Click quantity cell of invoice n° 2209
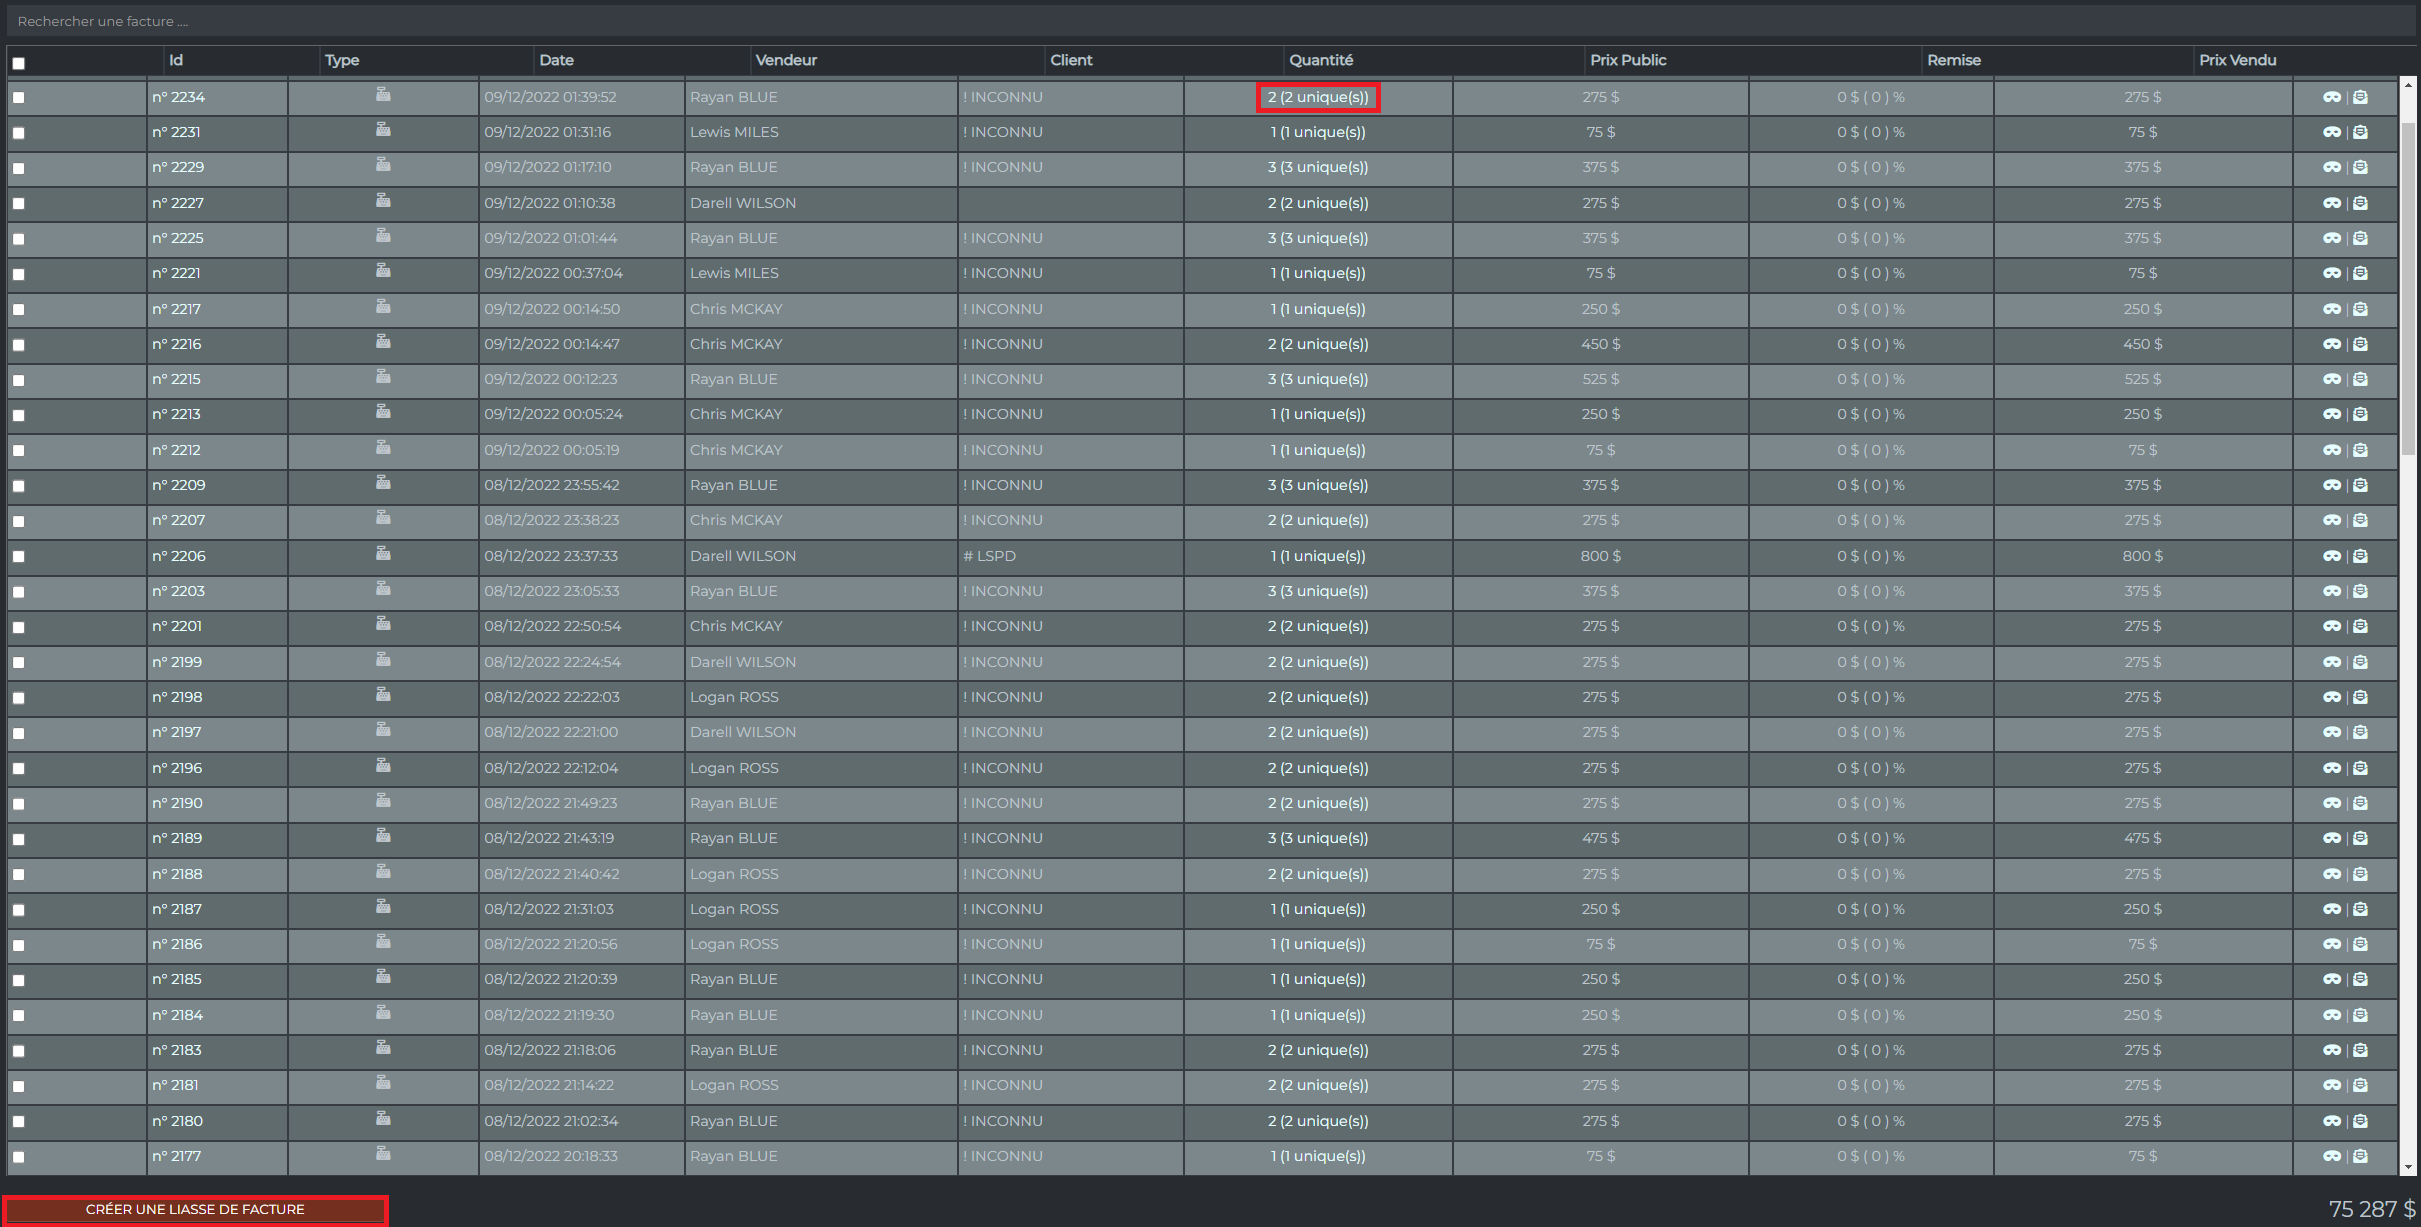Screen dimensions: 2421x1227 [1318, 485]
